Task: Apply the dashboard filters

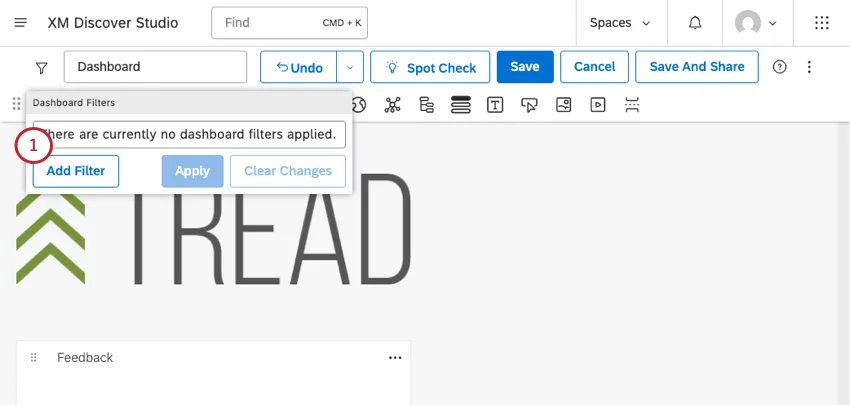Action: tap(192, 171)
